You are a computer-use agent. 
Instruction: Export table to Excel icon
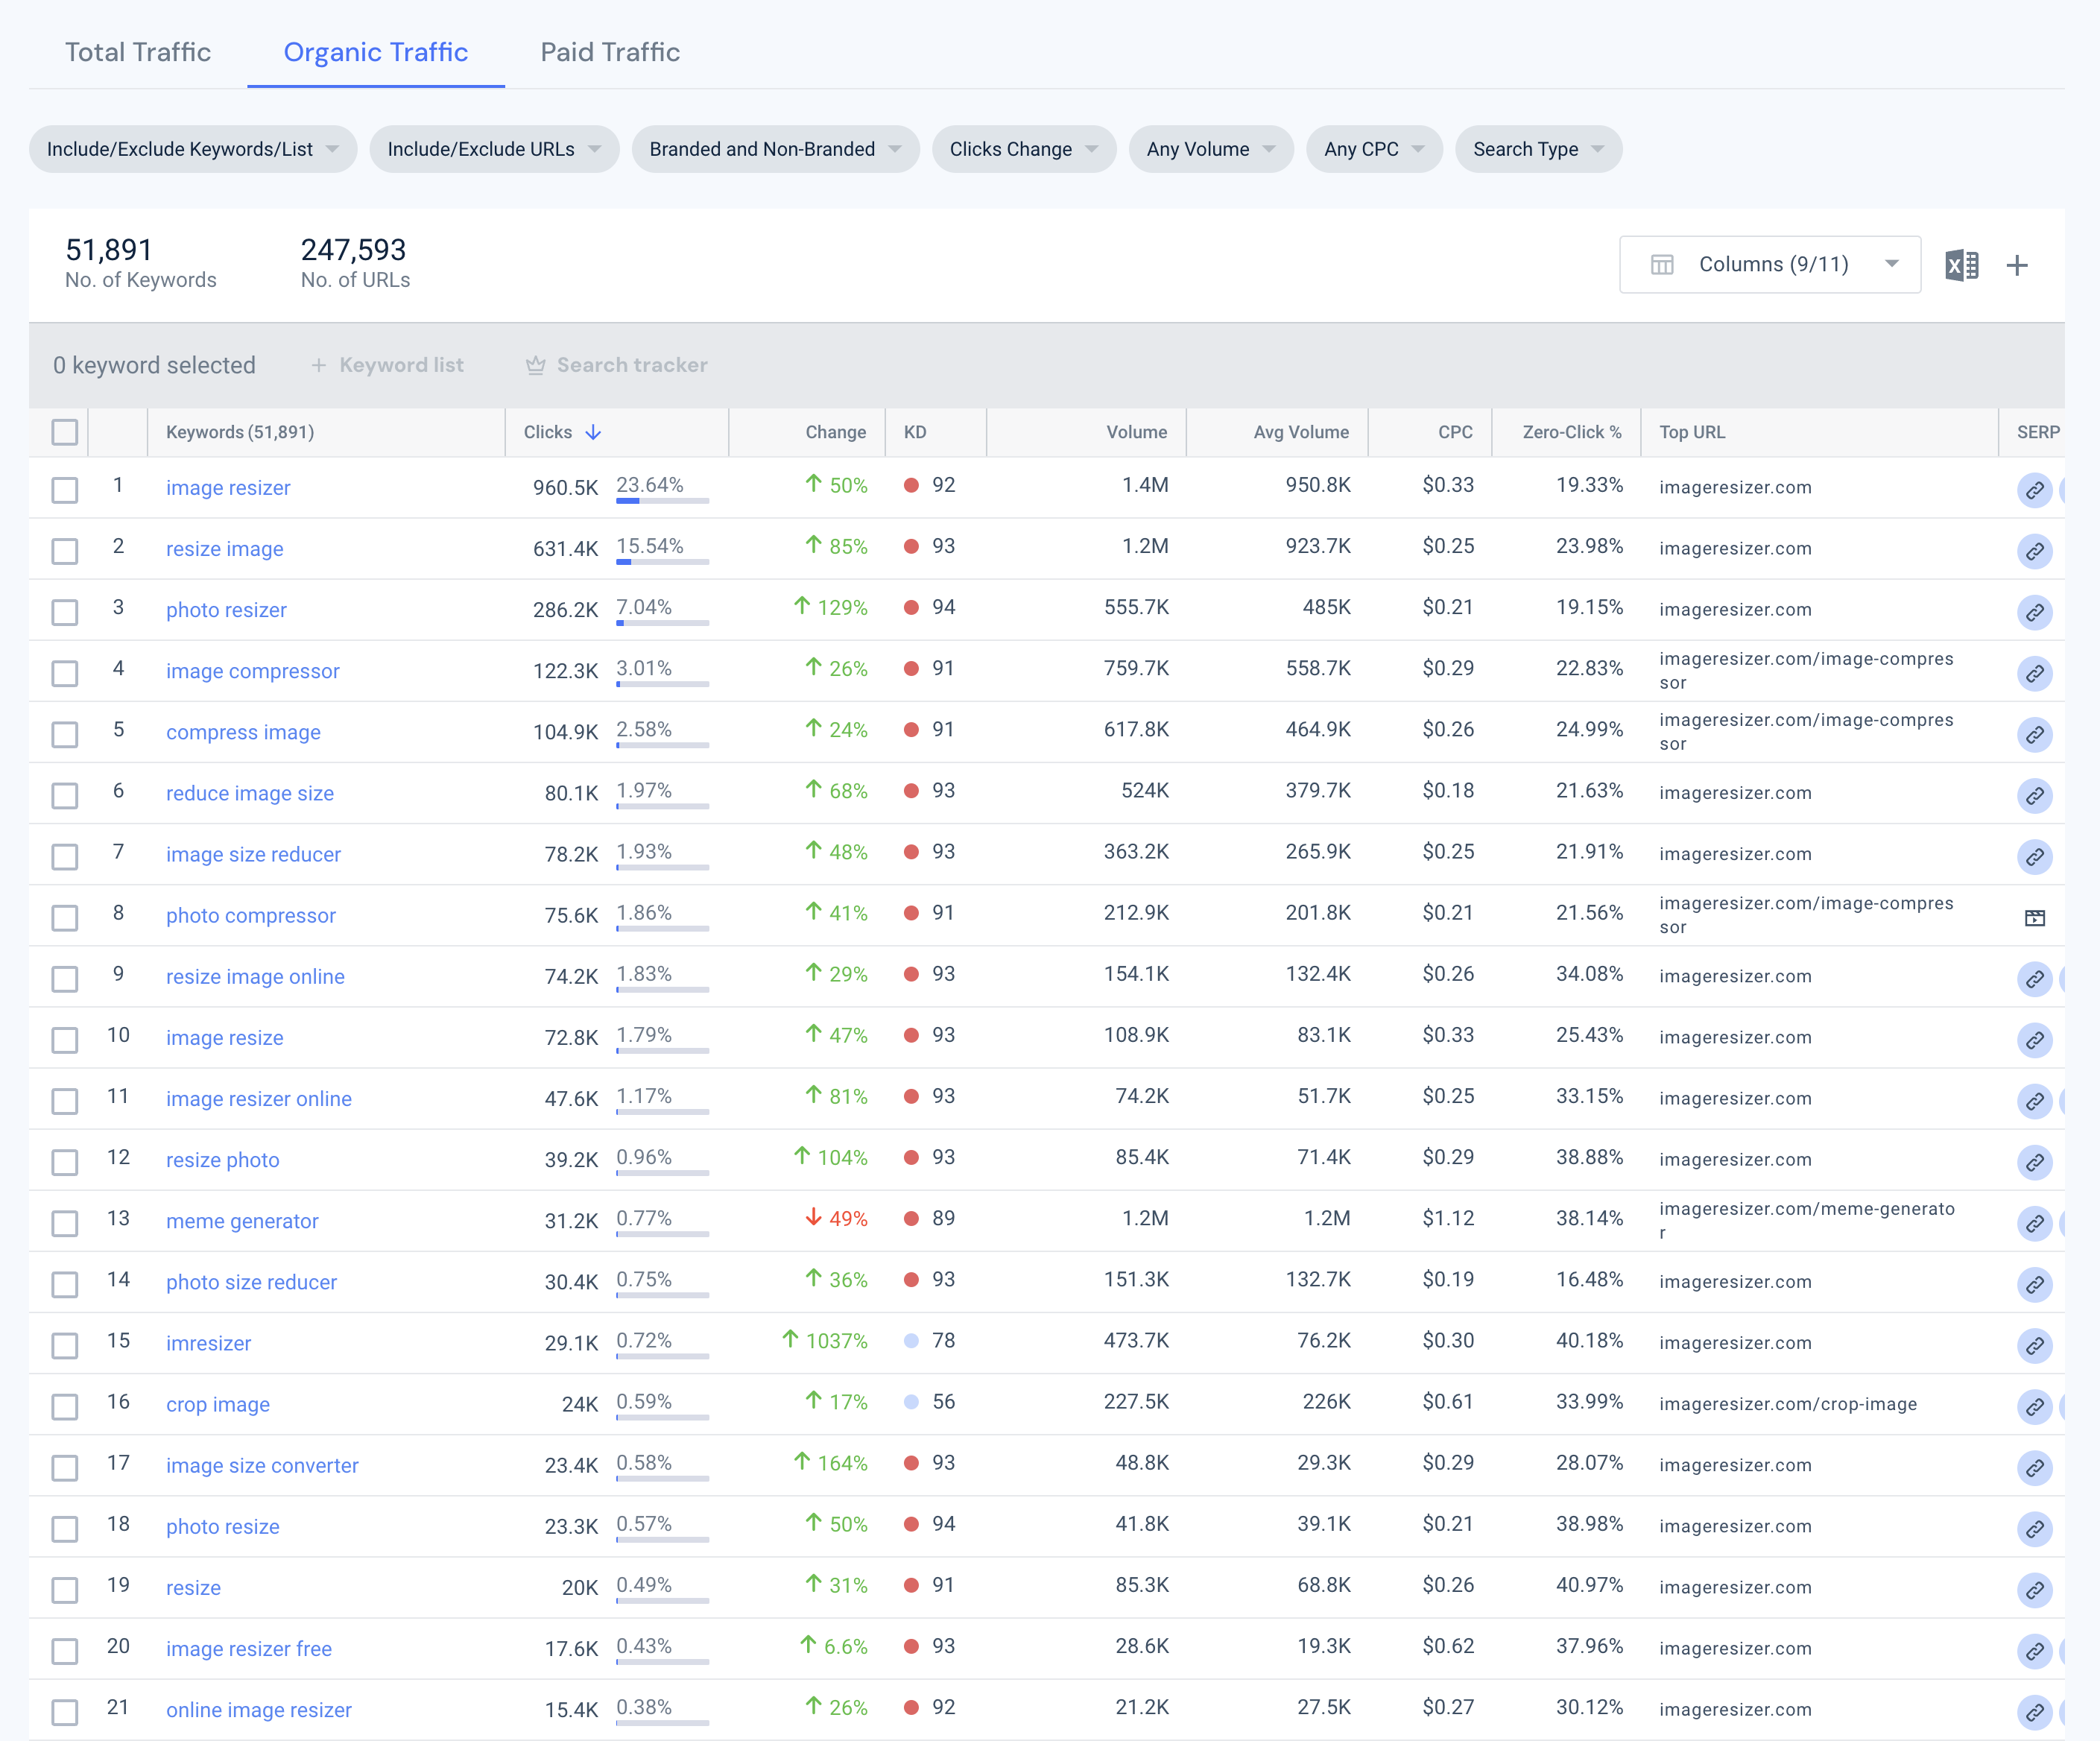tap(1961, 265)
